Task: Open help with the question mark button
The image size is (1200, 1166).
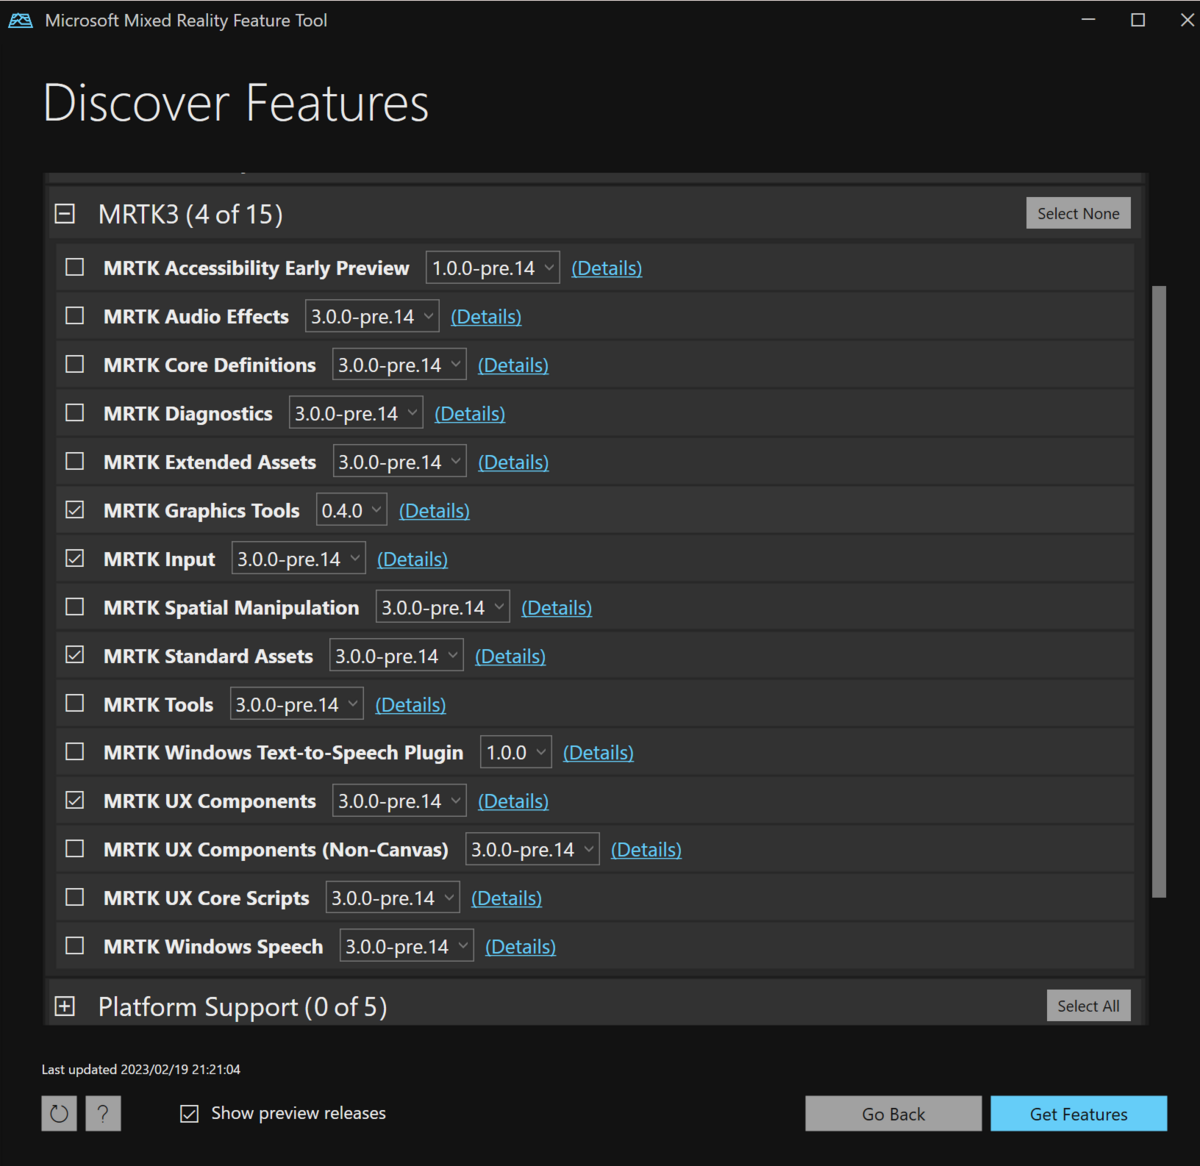Action: point(103,1113)
